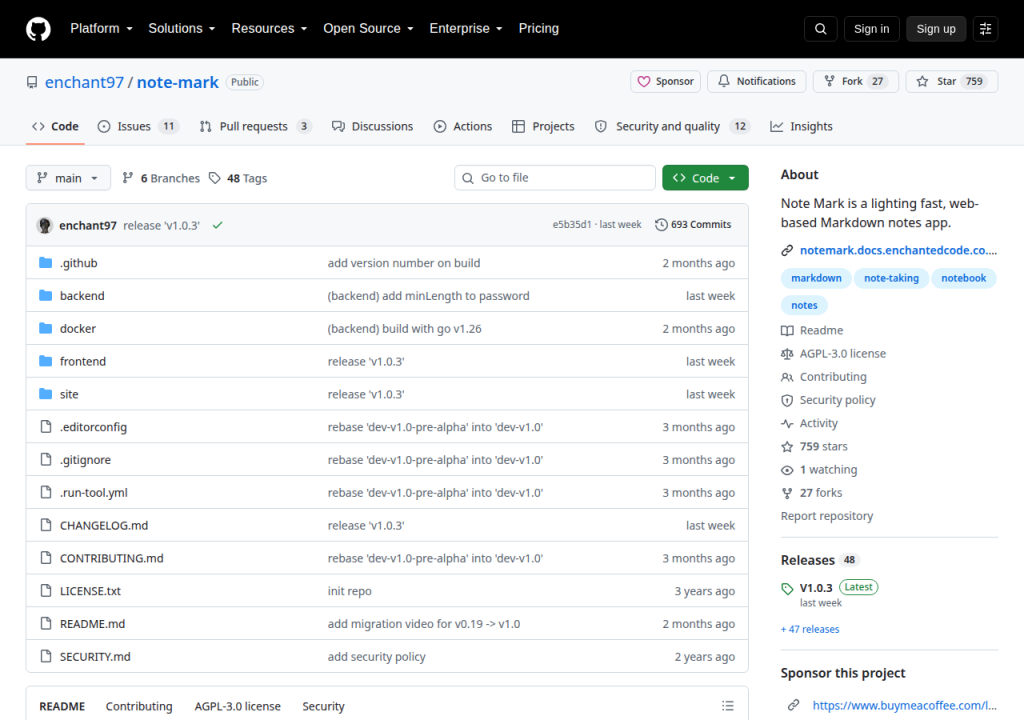Open the Insights tab
The width and height of the screenshot is (1024, 720).
pyautogui.click(x=801, y=126)
